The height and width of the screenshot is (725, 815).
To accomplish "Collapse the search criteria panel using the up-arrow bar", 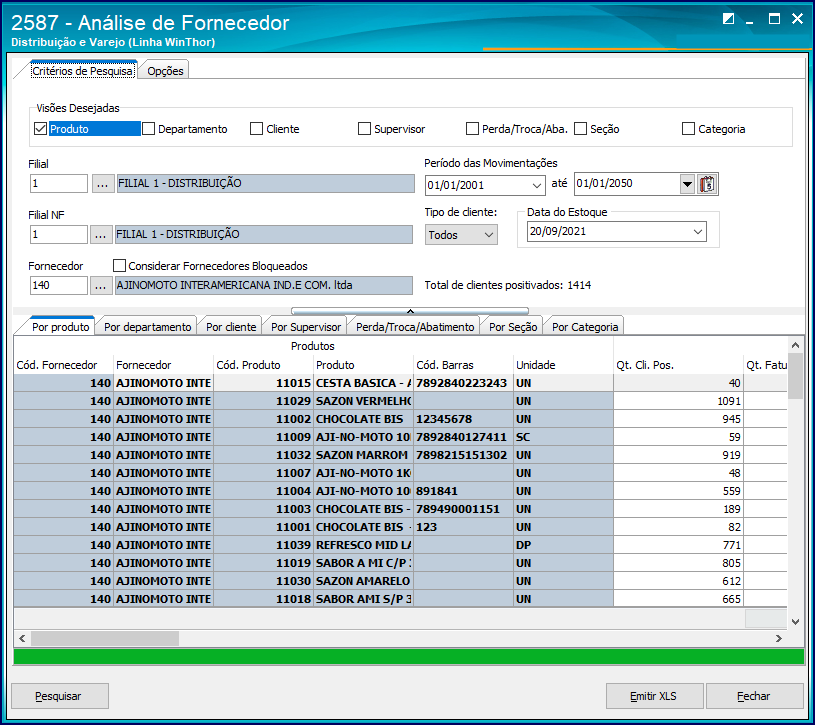I will pos(410,311).
